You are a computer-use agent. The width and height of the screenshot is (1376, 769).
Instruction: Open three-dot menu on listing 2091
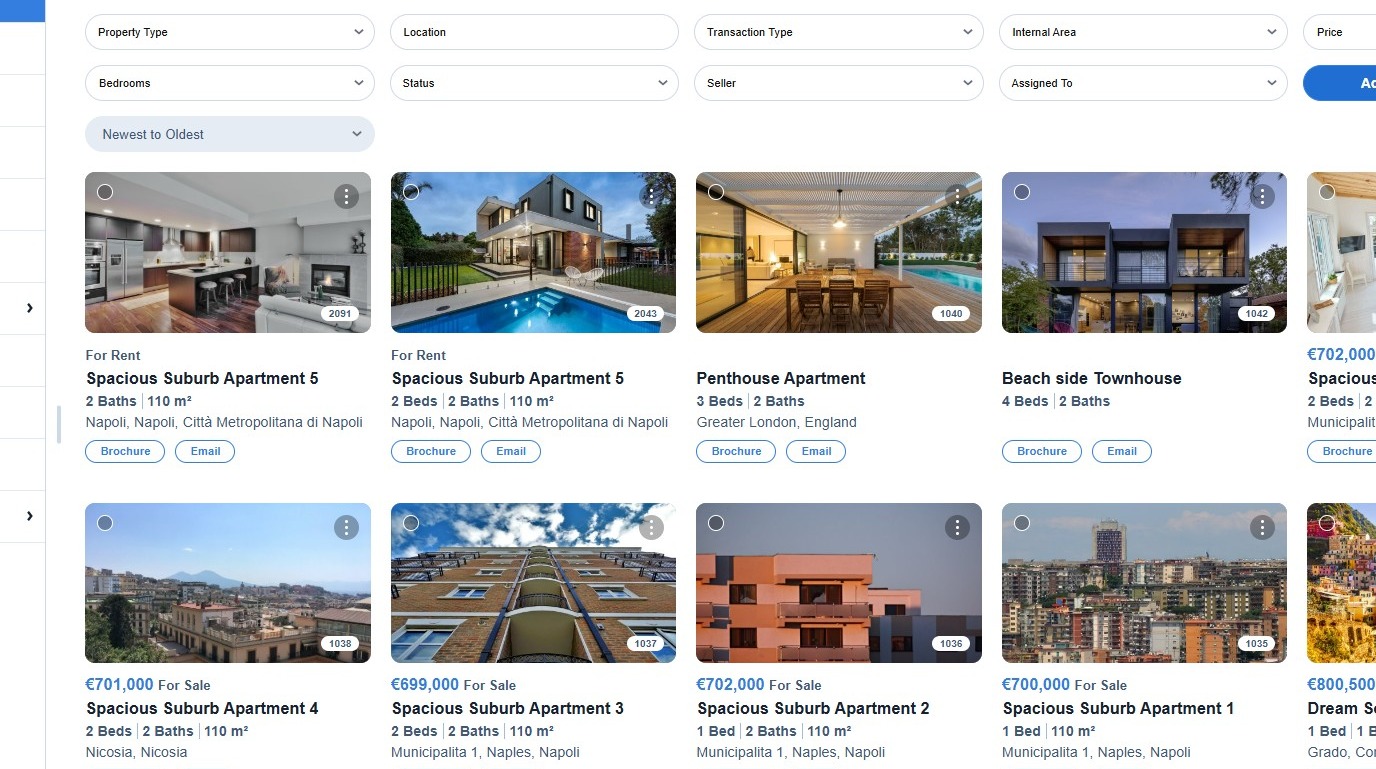pyautogui.click(x=346, y=196)
